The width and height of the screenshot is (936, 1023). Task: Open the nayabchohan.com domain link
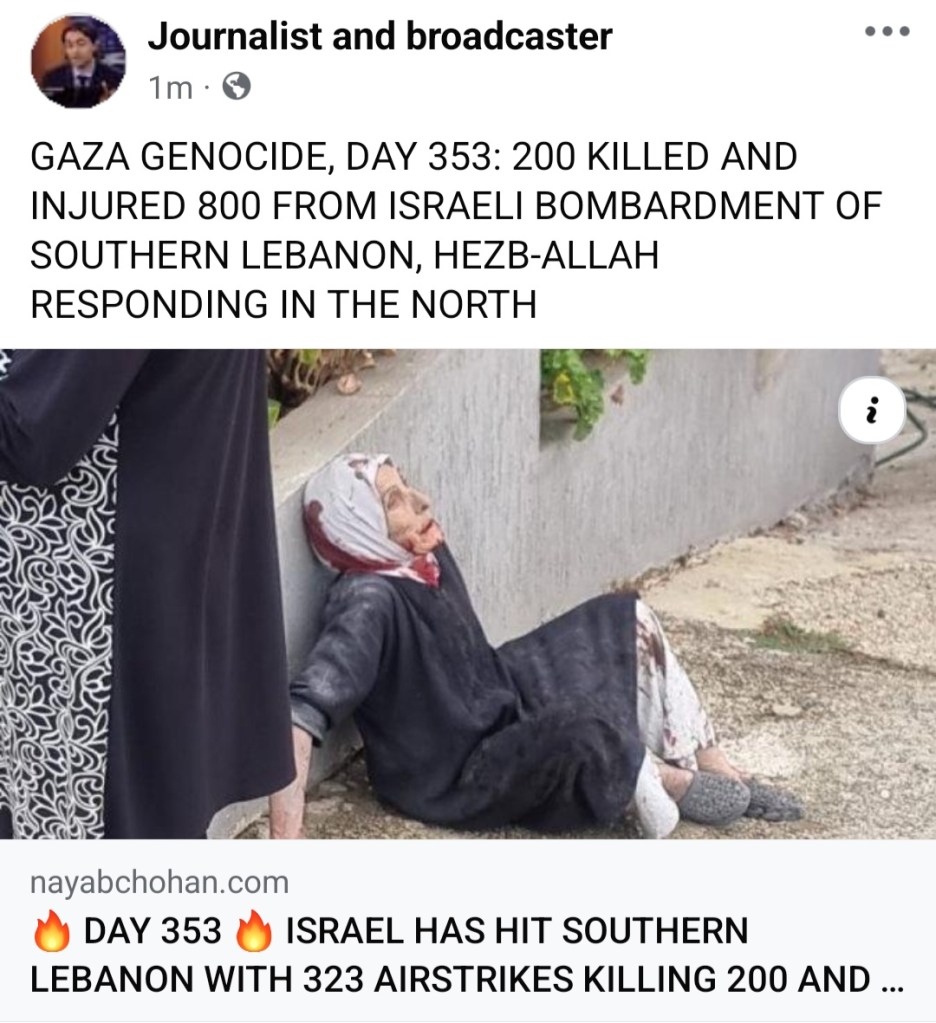click(x=160, y=882)
